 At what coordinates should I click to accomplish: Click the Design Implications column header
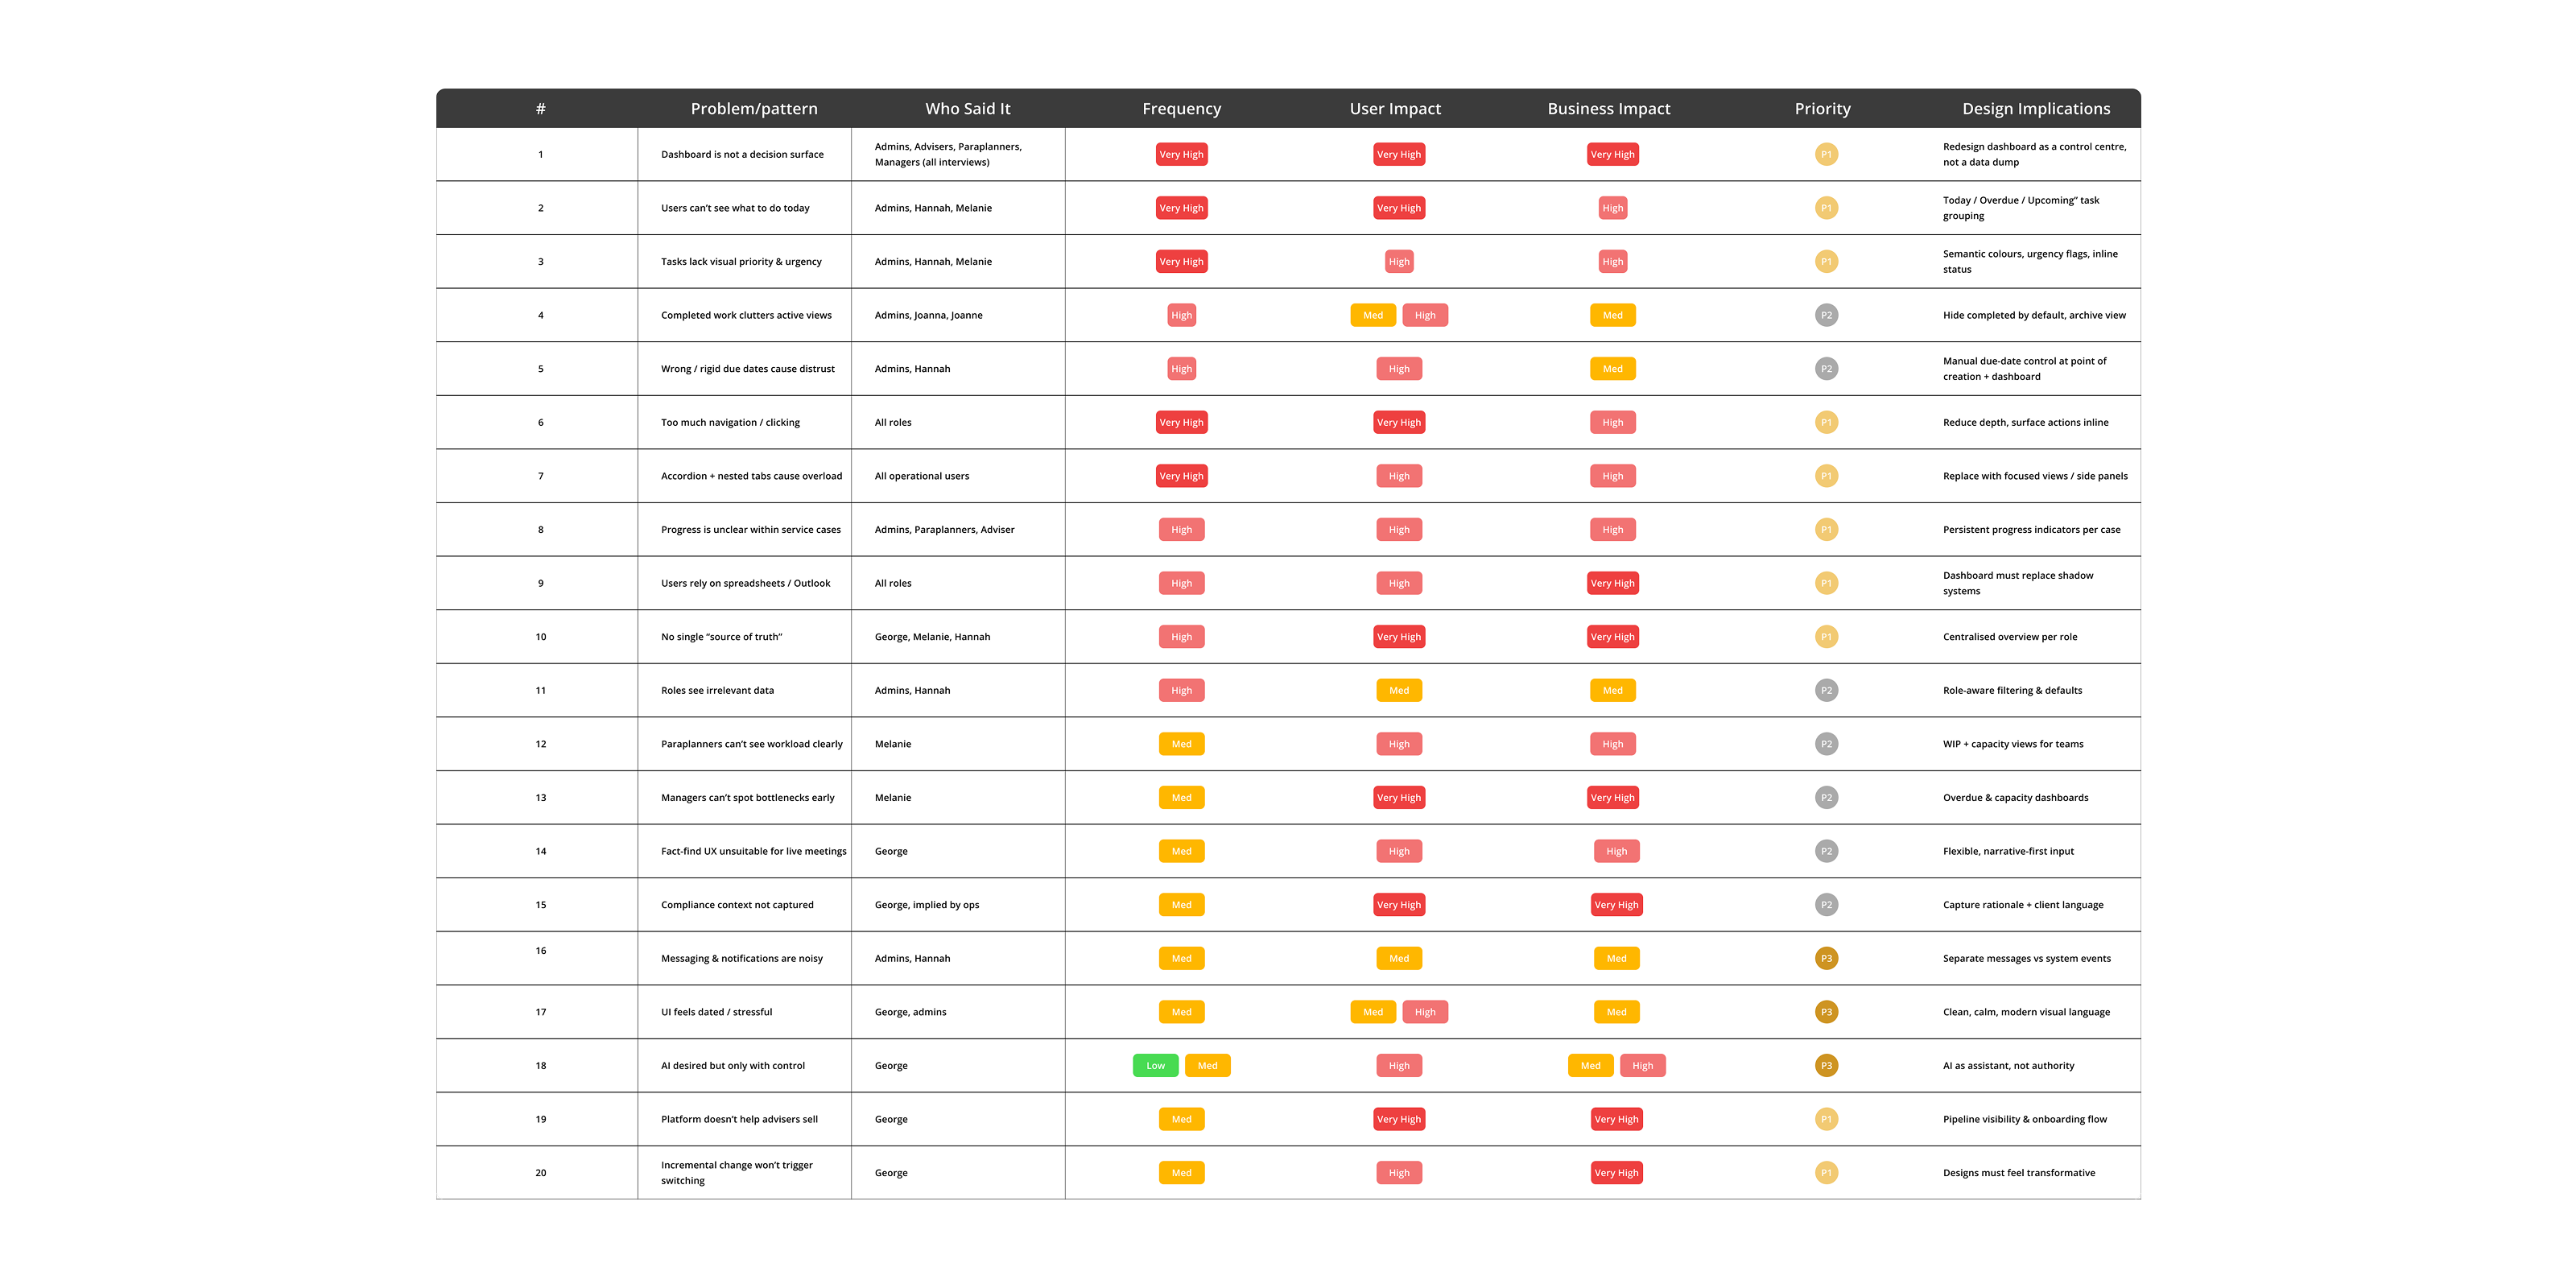(x=2036, y=109)
